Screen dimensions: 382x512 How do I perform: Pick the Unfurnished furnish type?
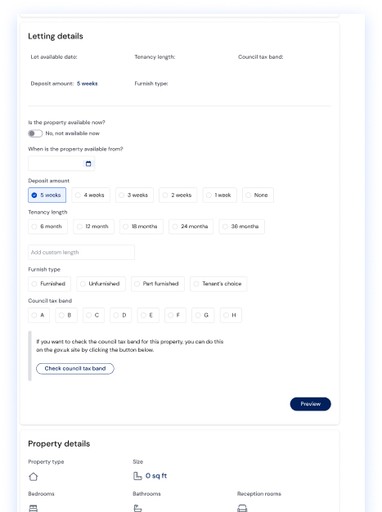pos(101,284)
